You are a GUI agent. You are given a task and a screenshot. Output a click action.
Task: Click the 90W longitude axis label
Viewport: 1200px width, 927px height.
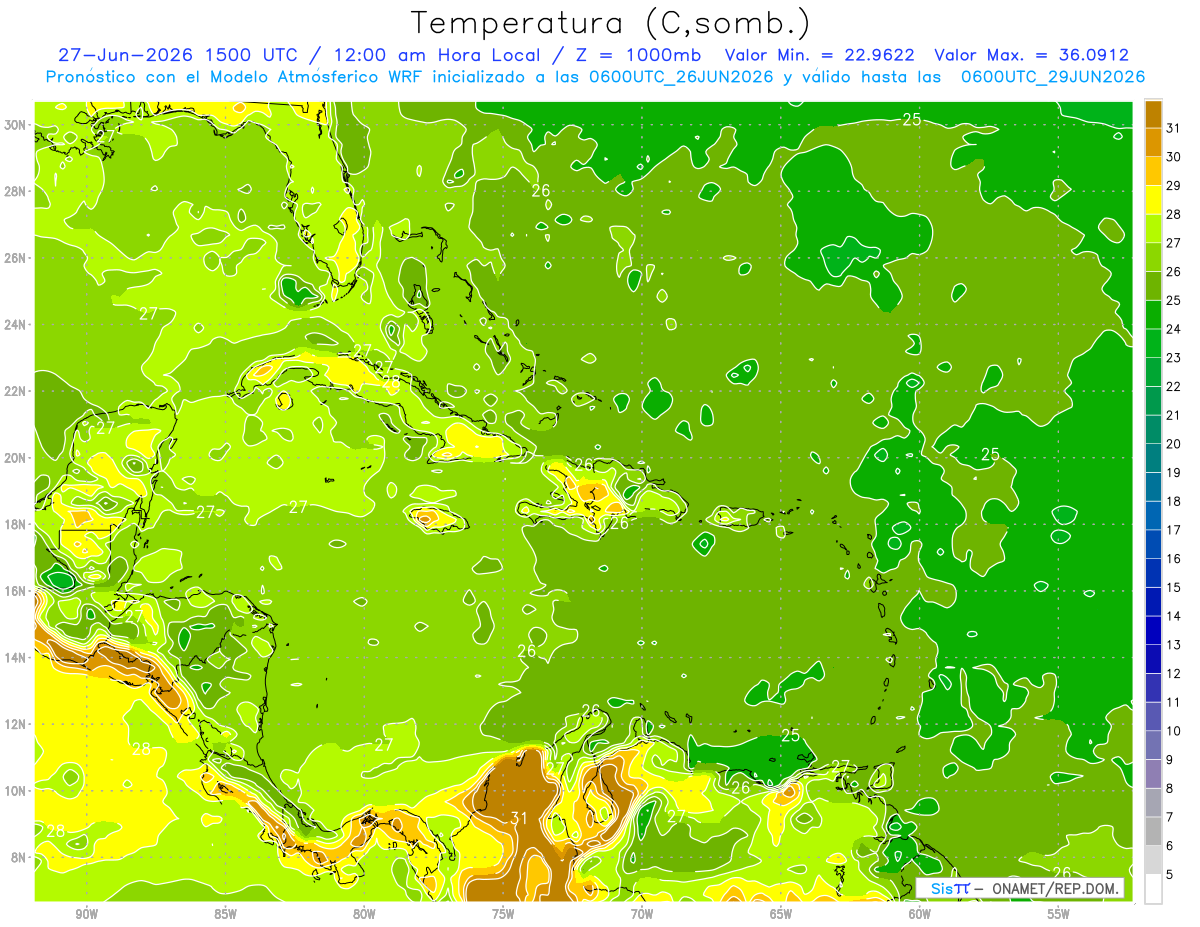[x=86, y=914]
